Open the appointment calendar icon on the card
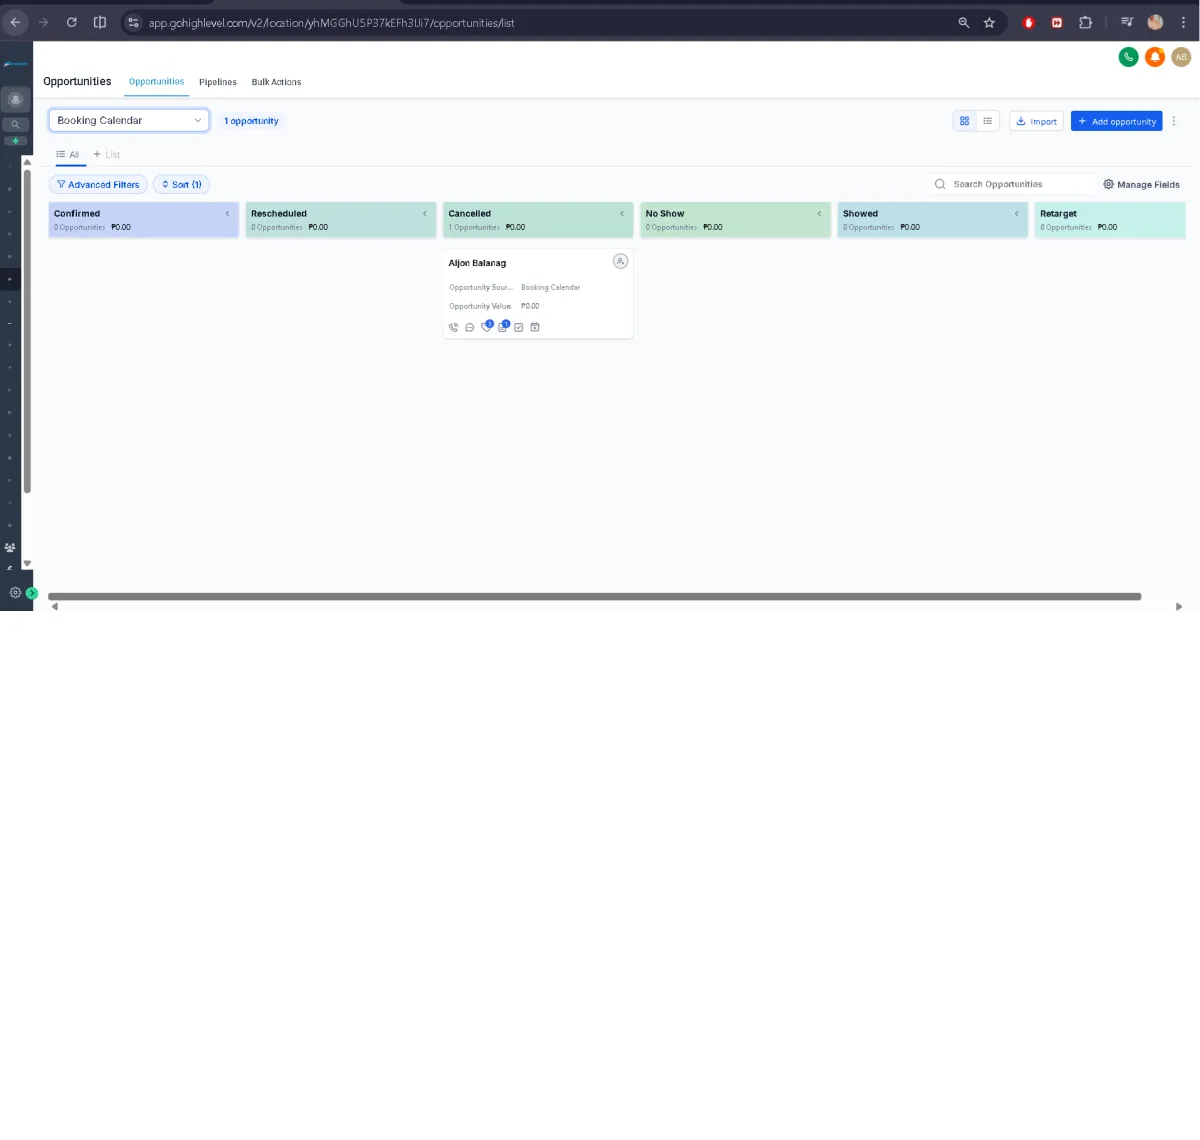Image resolution: width=1200 pixels, height=1140 pixels. click(535, 327)
